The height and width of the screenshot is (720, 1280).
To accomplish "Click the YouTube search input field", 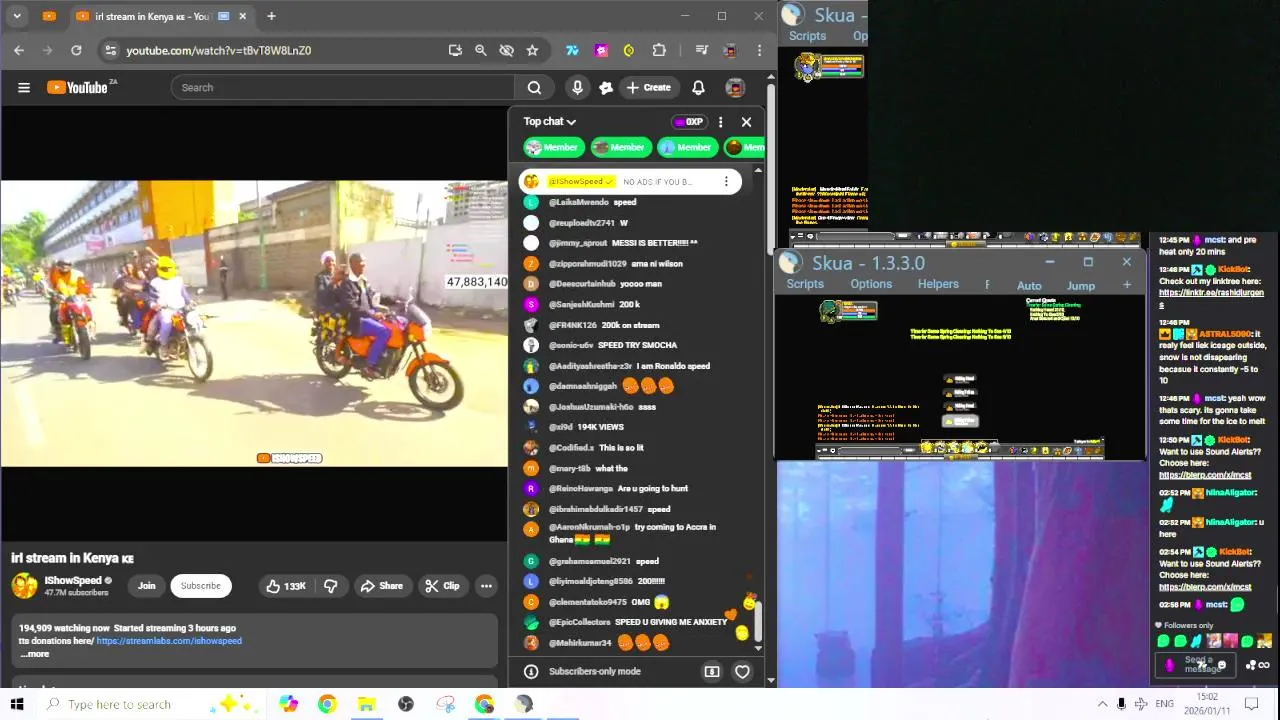I will 342,88.
